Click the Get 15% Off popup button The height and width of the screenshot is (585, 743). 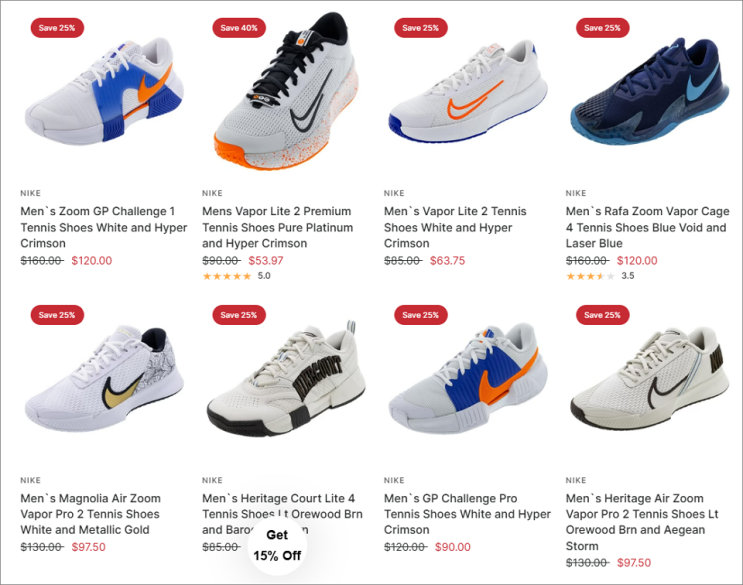pyautogui.click(x=277, y=545)
